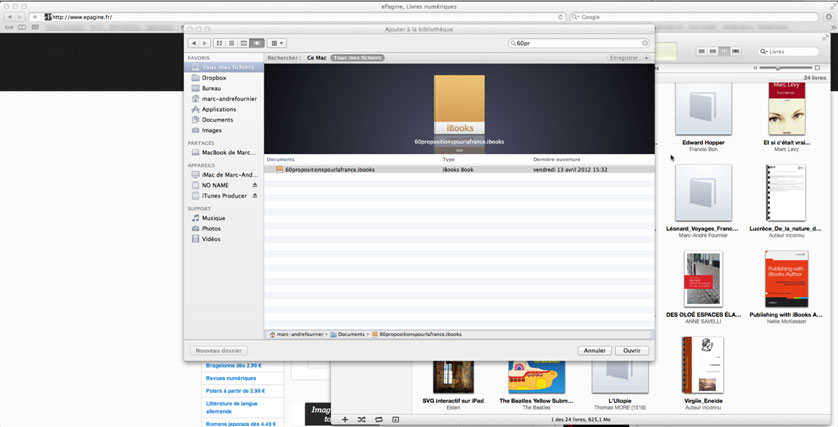Switch file dialog to icon view

pyautogui.click(x=219, y=43)
